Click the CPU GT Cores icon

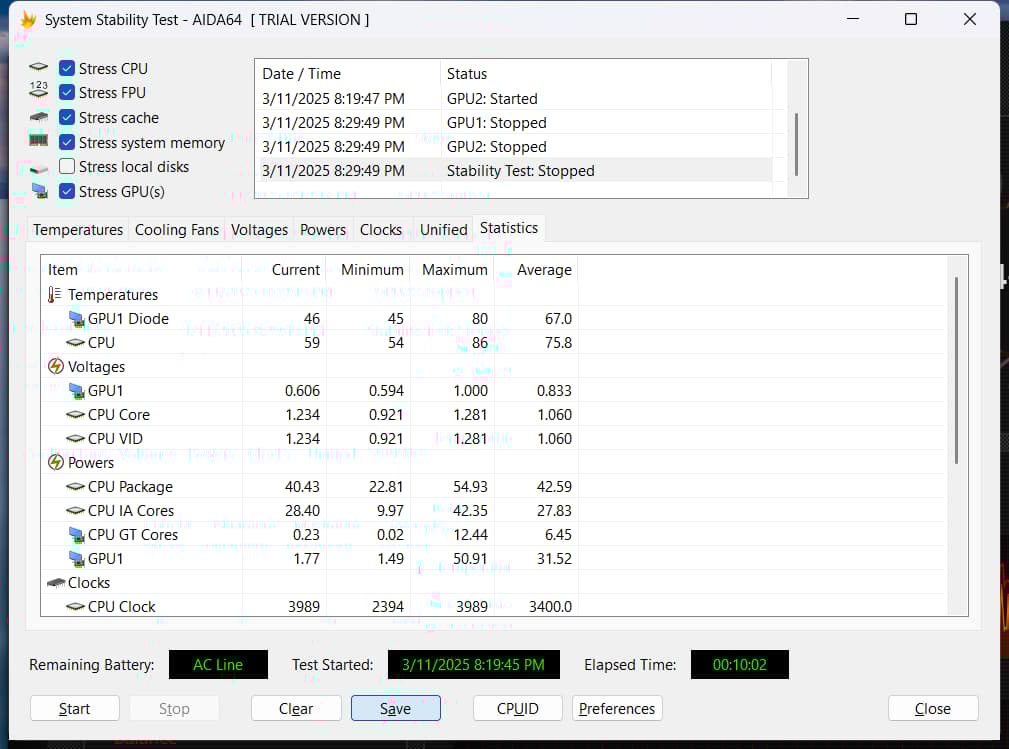click(x=76, y=535)
